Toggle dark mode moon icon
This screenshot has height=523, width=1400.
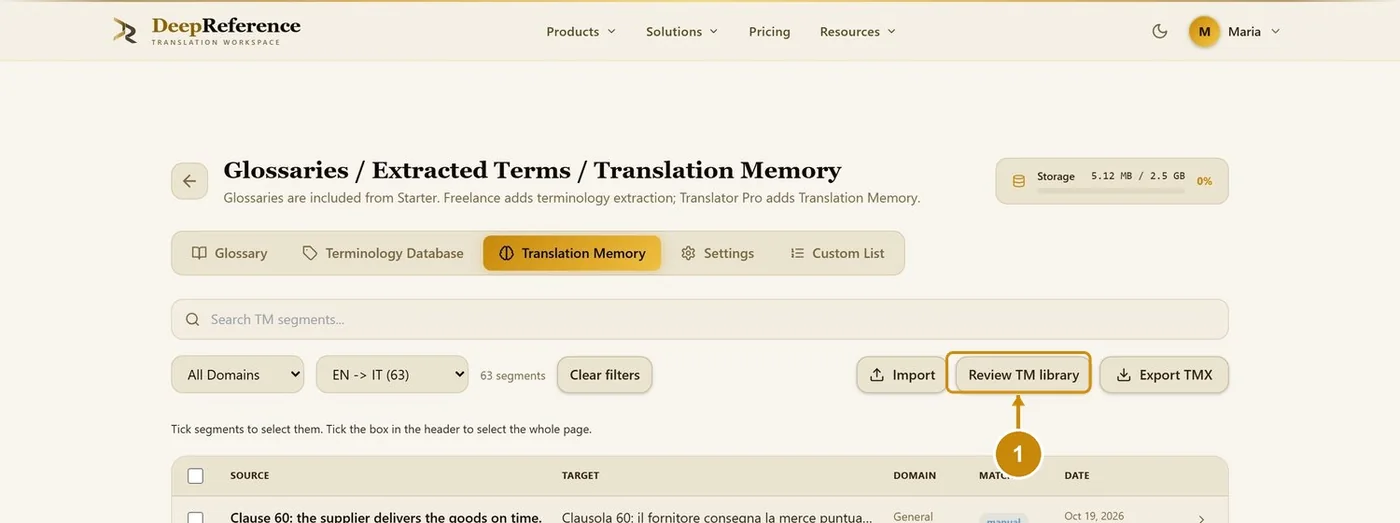1160,31
